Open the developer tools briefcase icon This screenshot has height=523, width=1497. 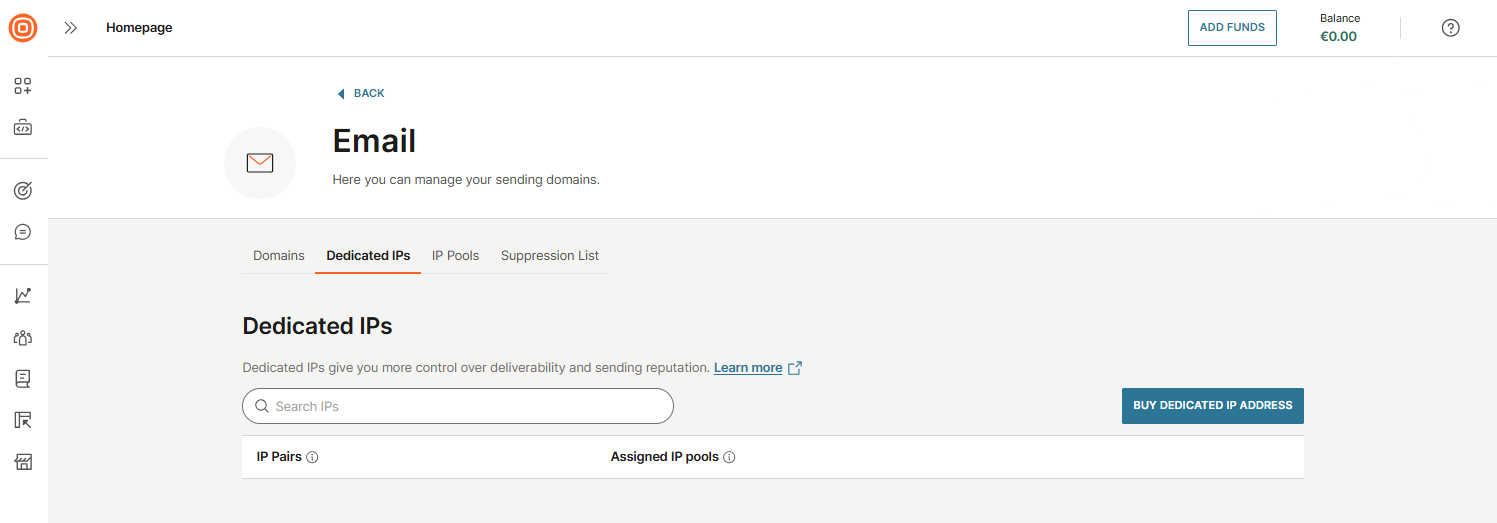click(x=23, y=128)
